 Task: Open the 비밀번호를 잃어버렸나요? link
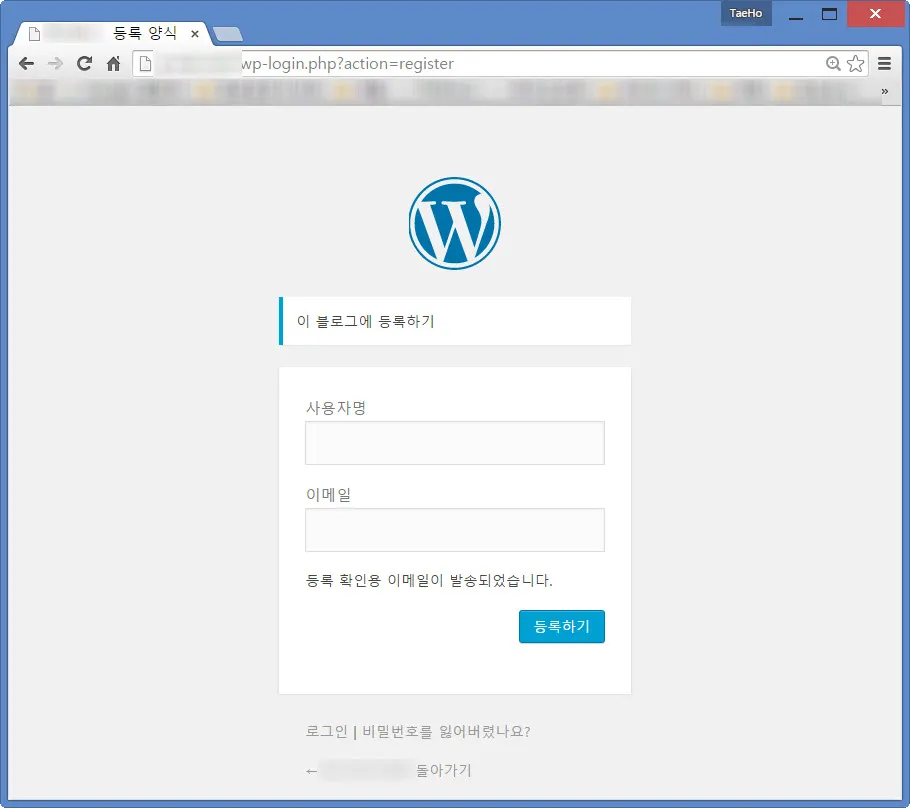(x=446, y=731)
